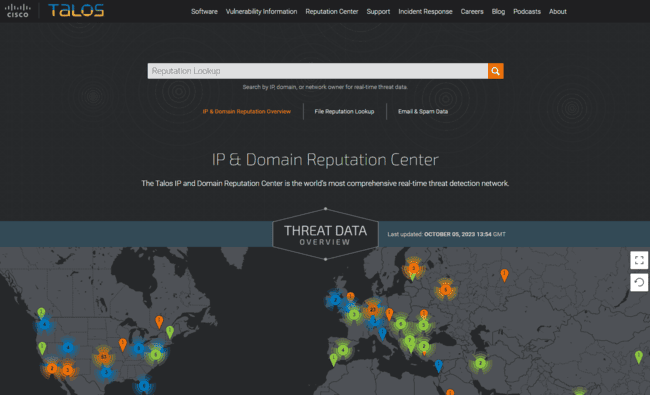
Task: Open the green 7 cluster near Greece
Action: pos(410,341)
